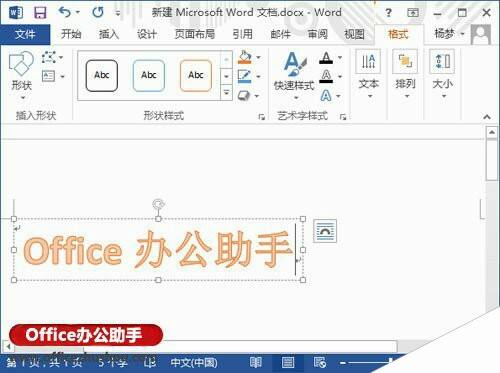Screen dimensions: 500x373
Task: Open the 文件 File tab
Action: tap(25, 34)
